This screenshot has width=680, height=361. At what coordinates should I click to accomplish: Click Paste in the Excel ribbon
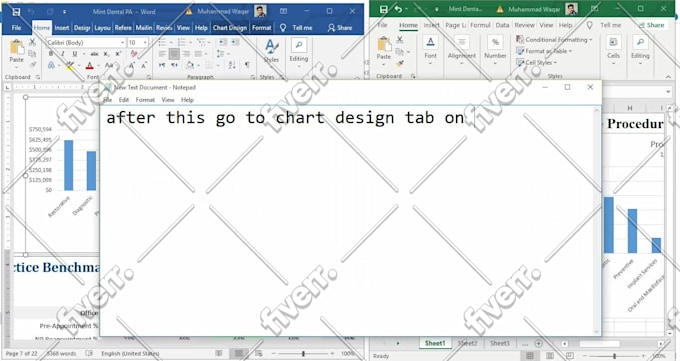pyautogui.click(x=384, y=50)
